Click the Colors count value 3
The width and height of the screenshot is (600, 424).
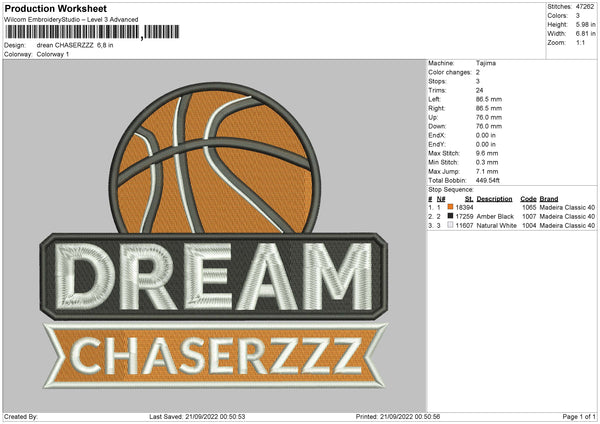point(578,16)
